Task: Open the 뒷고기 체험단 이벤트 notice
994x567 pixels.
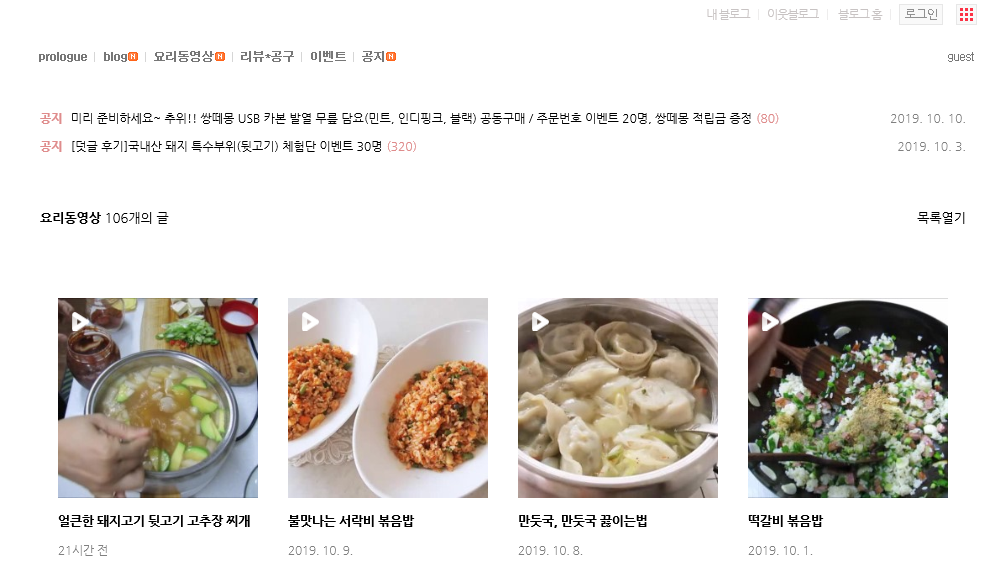Action: [226, 147]
